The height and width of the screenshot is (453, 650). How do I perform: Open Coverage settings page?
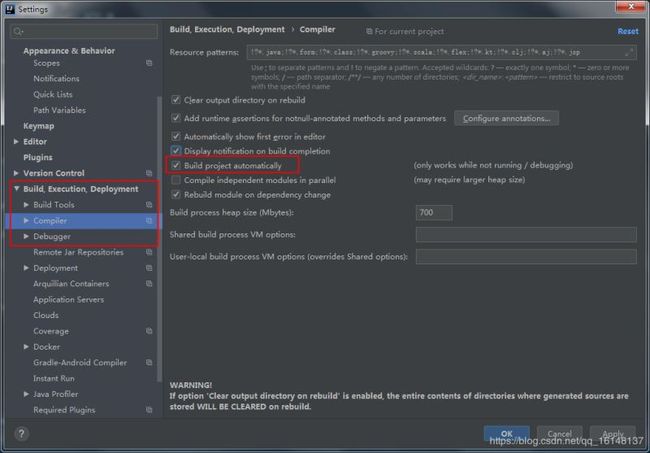click(x=51, y=331)
